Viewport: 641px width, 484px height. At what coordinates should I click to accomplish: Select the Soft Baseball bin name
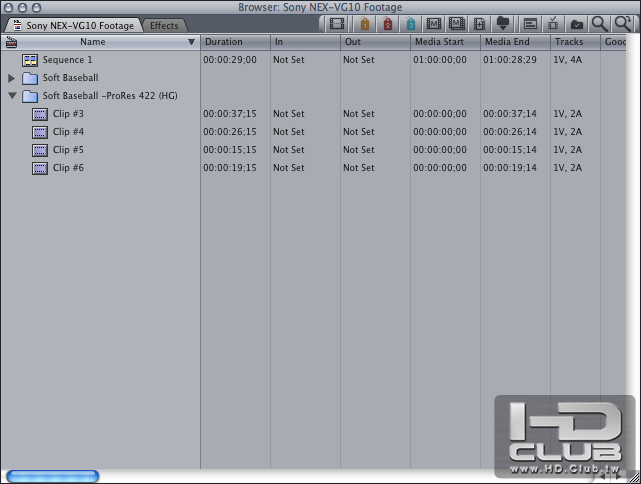tap(70, 78)
